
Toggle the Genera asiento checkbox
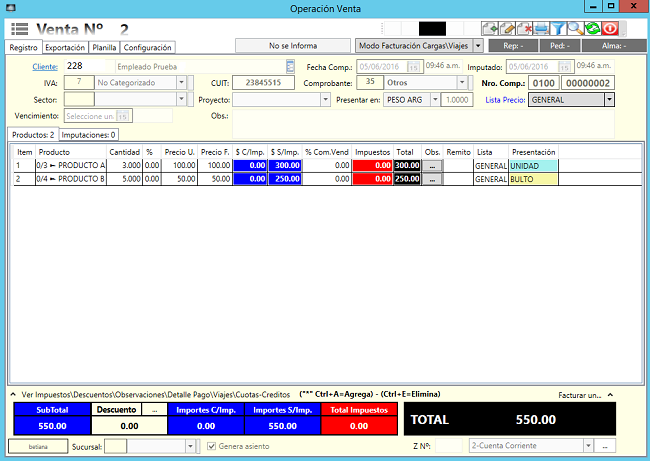pyautogui.click(x=211, y=446)
